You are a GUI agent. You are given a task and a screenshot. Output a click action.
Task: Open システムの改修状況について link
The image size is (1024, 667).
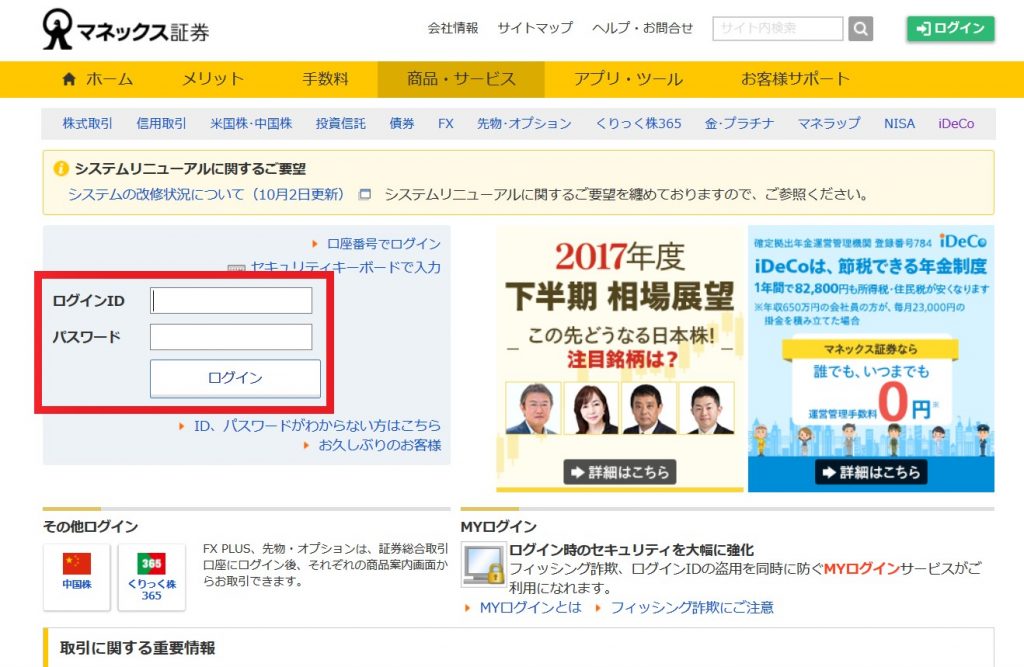point(206,195)
